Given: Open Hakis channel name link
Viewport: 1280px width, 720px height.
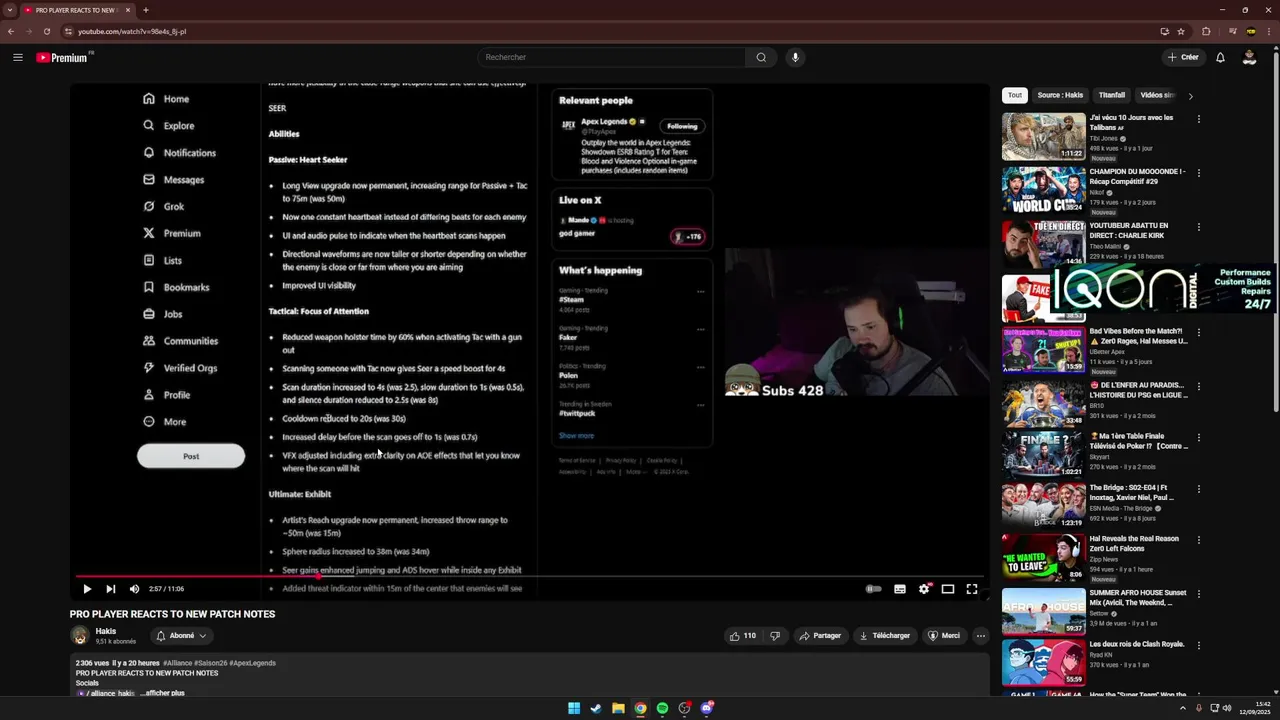Looking at the screenshot, I should pos(106,631).
